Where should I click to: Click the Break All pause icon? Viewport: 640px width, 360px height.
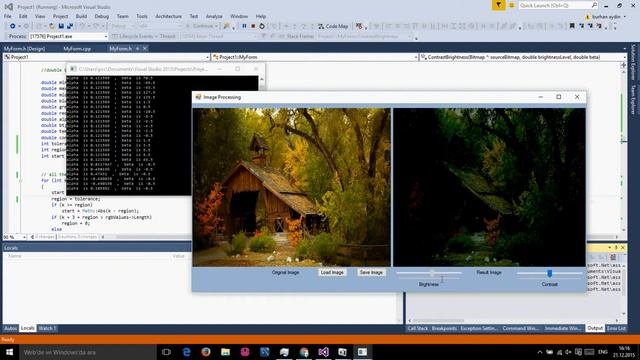pos(244,26)
